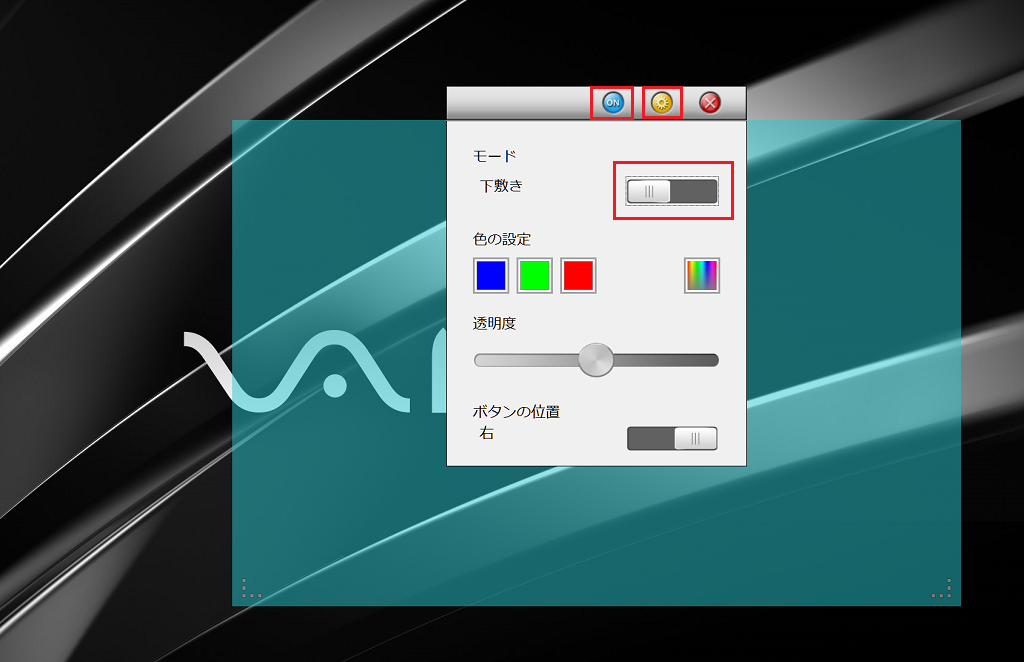Close the panel with the red X
Viewport: 1024px width, 662px height.
coord(710,102)
